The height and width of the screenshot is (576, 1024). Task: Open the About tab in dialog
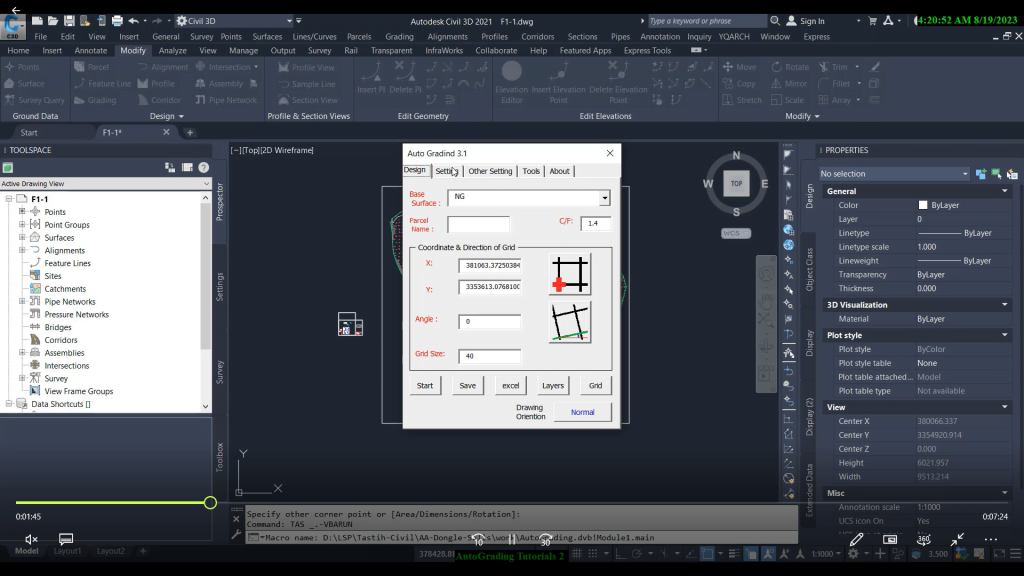pyautogui.click(x=559, y=171)
